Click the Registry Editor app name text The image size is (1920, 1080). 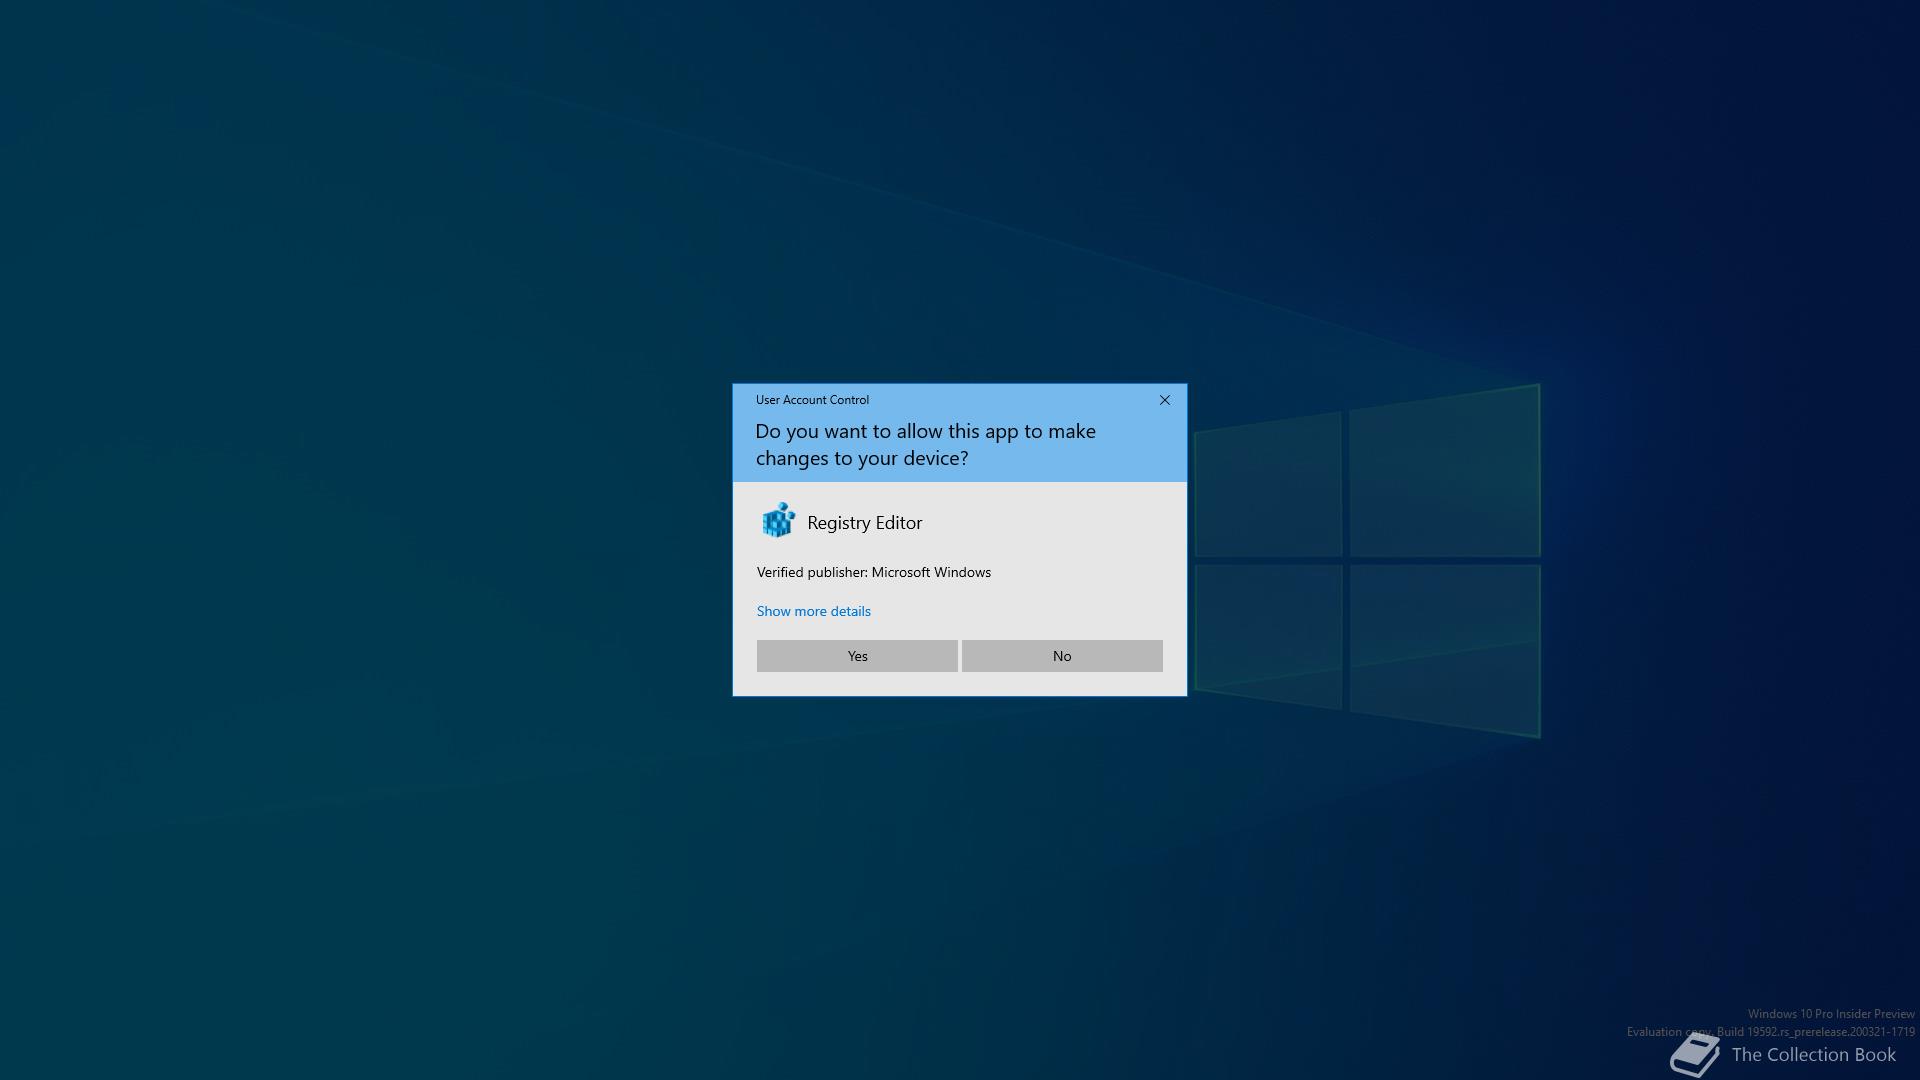(864, 523)
